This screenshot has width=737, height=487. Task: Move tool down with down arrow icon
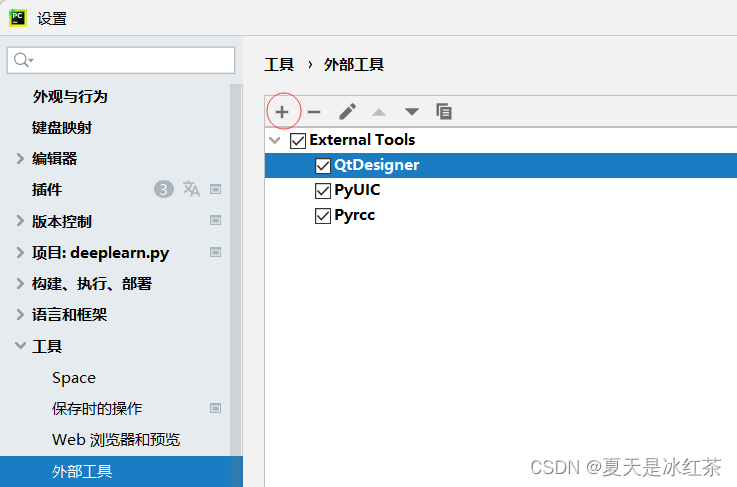412,112
